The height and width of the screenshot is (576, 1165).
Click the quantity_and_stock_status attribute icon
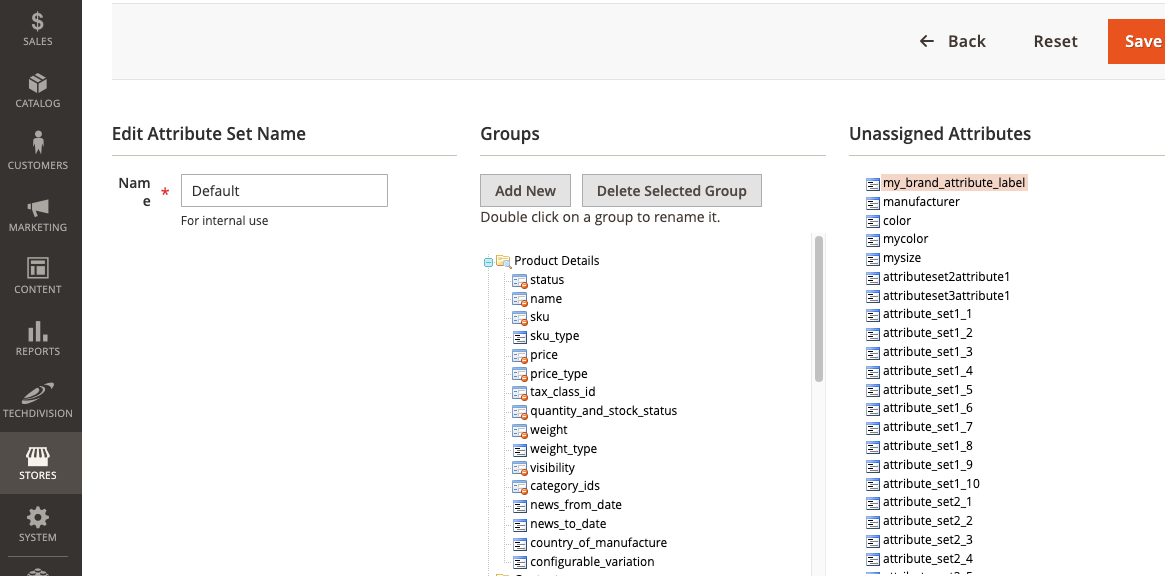[520, 411]
